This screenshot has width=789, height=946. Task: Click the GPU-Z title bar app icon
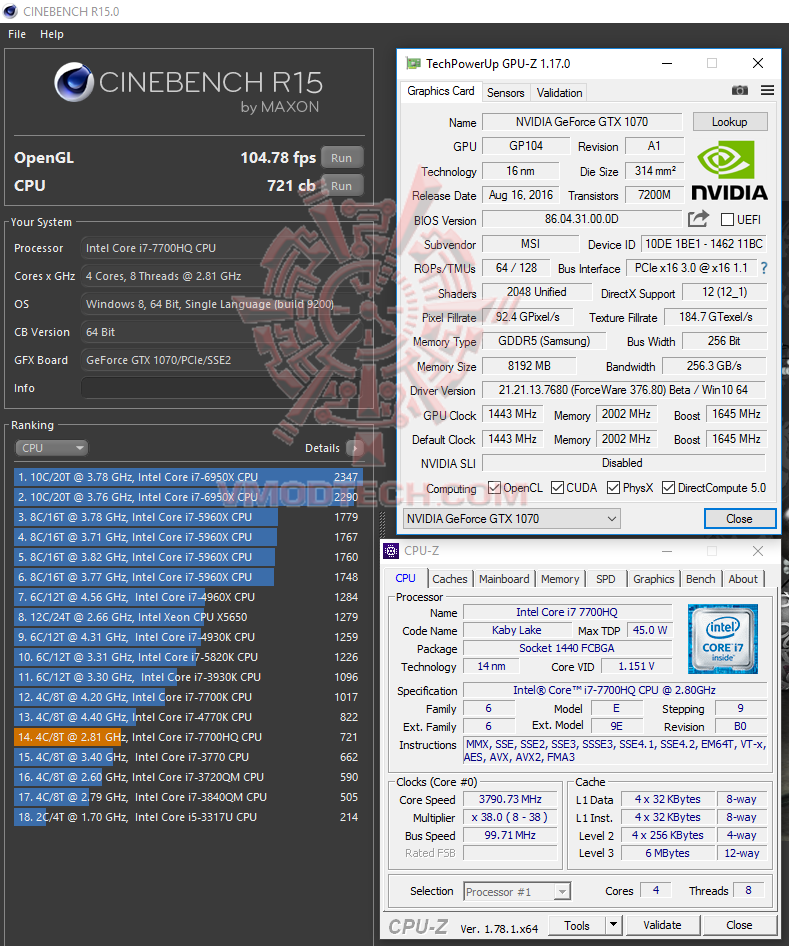[413, 63]
